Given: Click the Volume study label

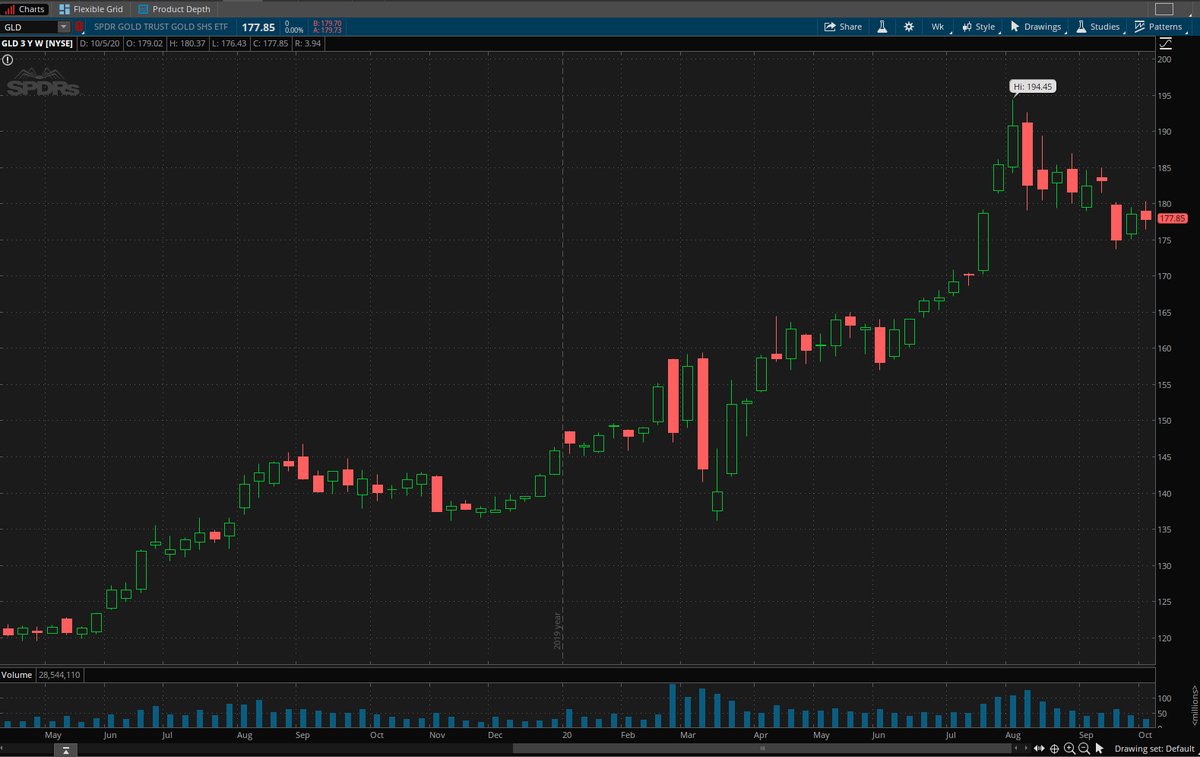Looking at the screenshot, I should (17, 675).
